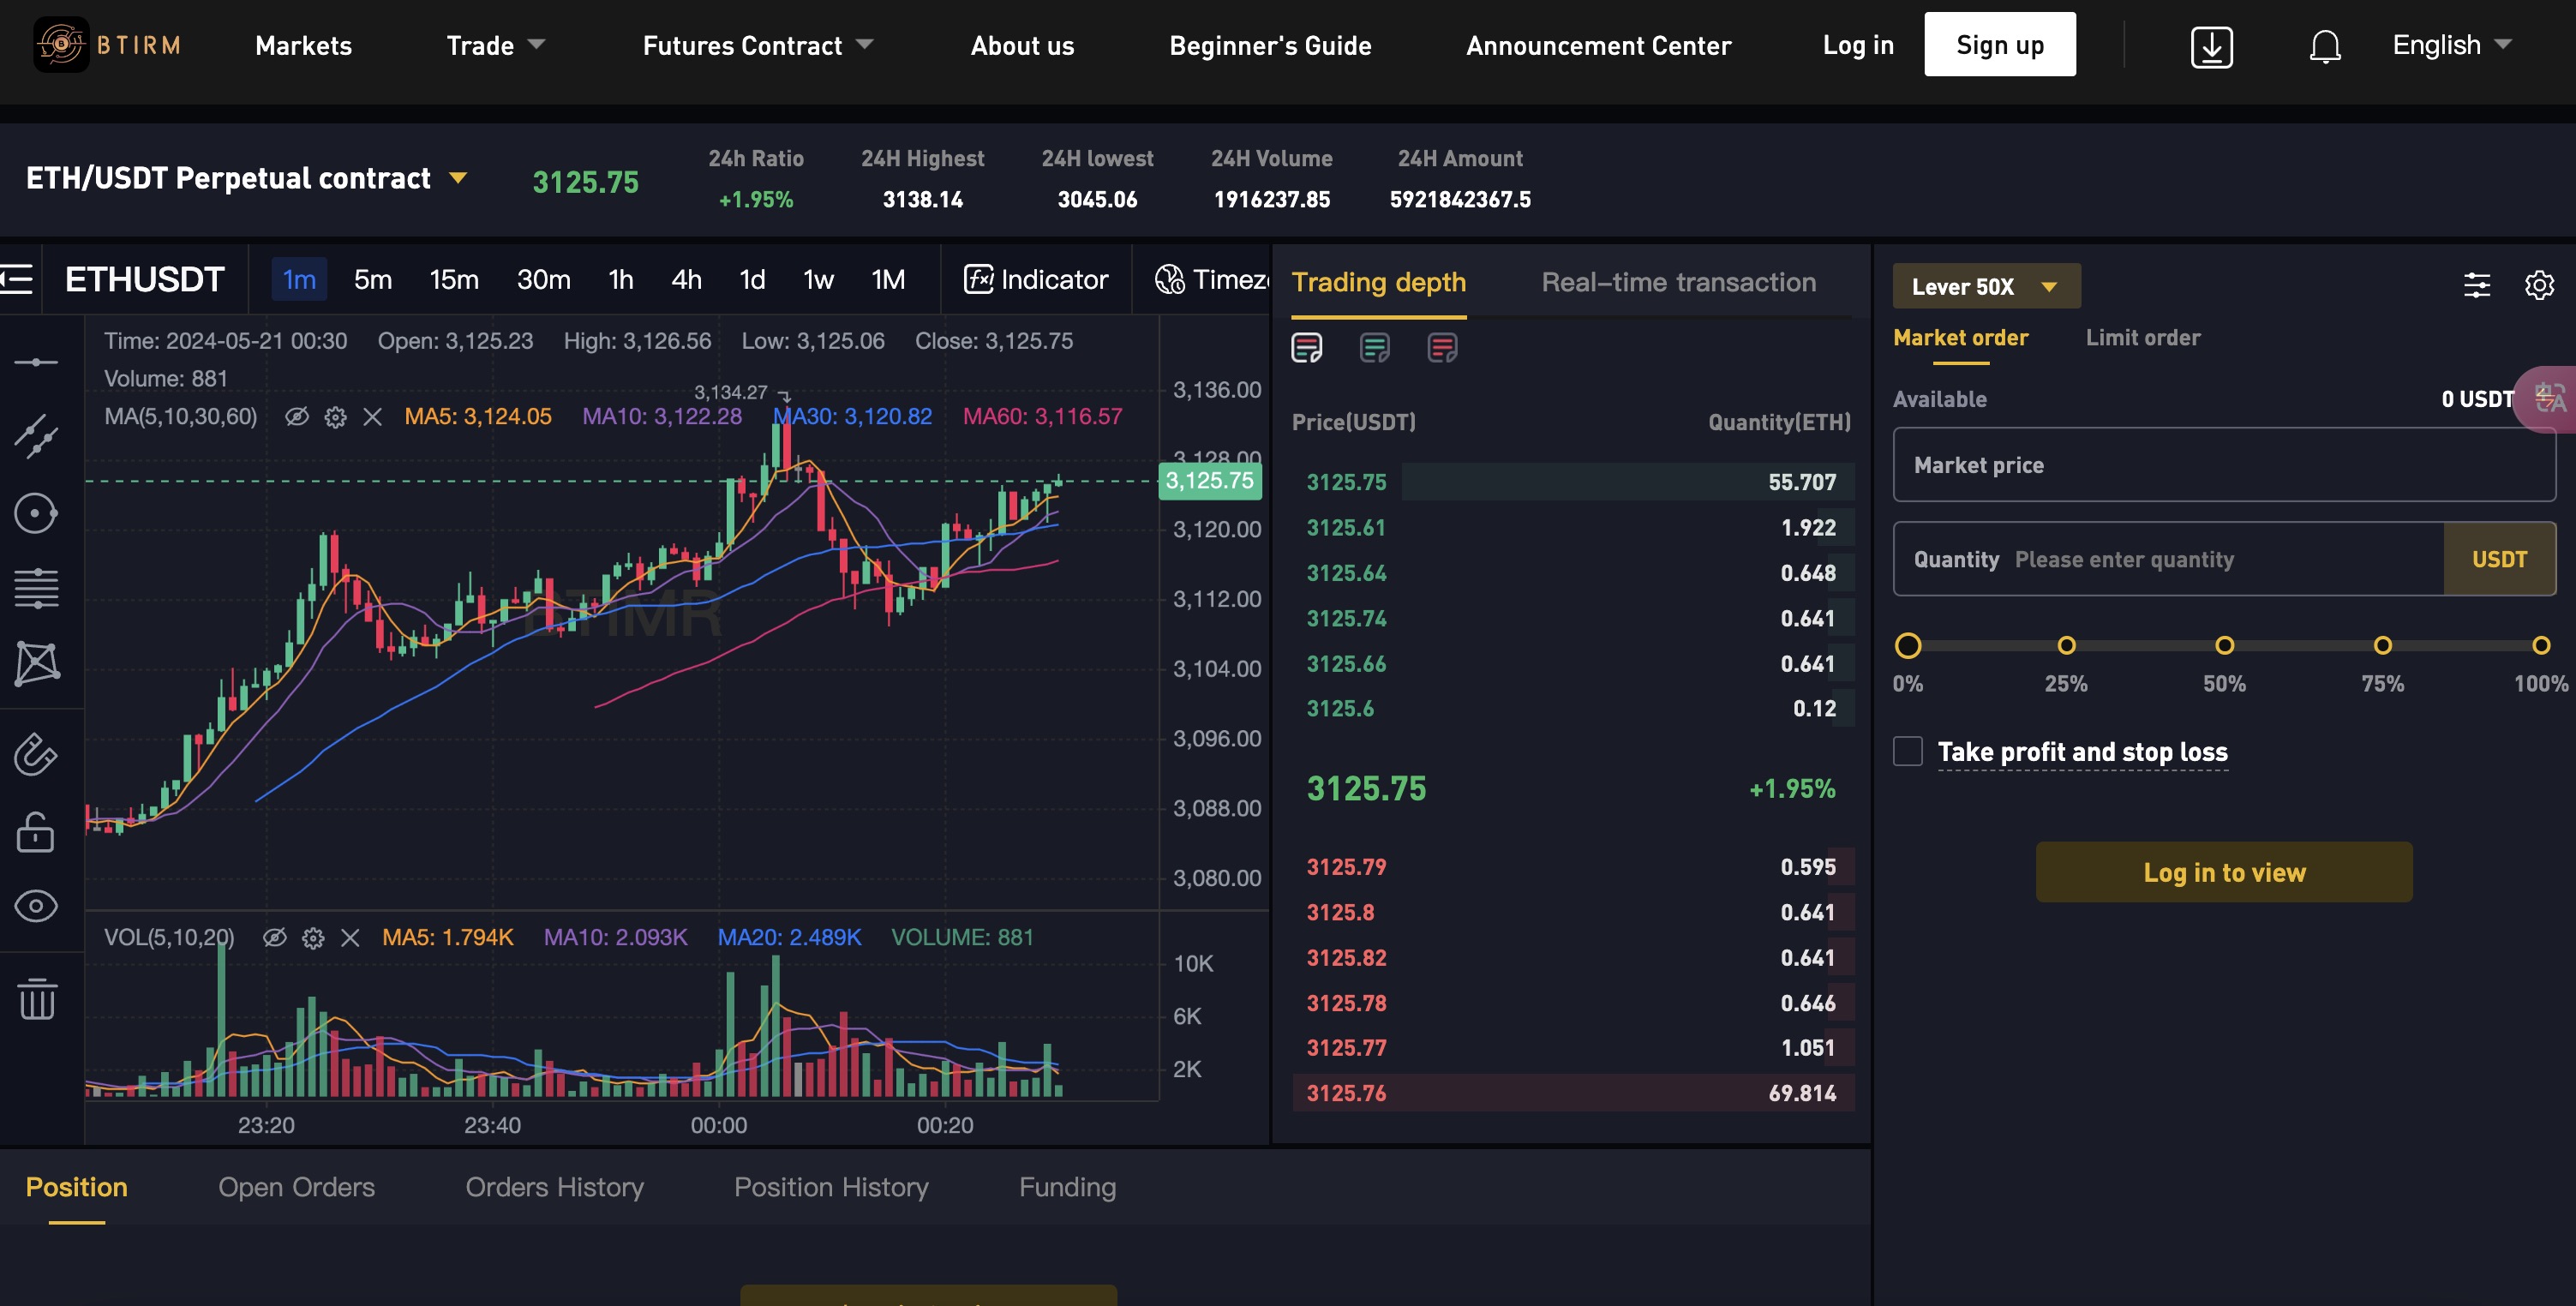Click the Log in to view button
This screenshot has height=1306, width=2576.
pos(2224,872)
